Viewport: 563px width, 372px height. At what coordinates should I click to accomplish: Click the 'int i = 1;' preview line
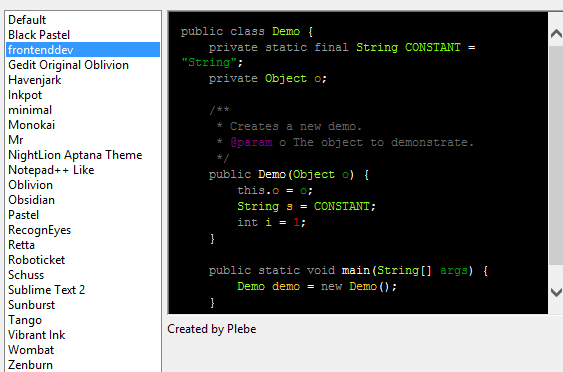pos(271,222)
